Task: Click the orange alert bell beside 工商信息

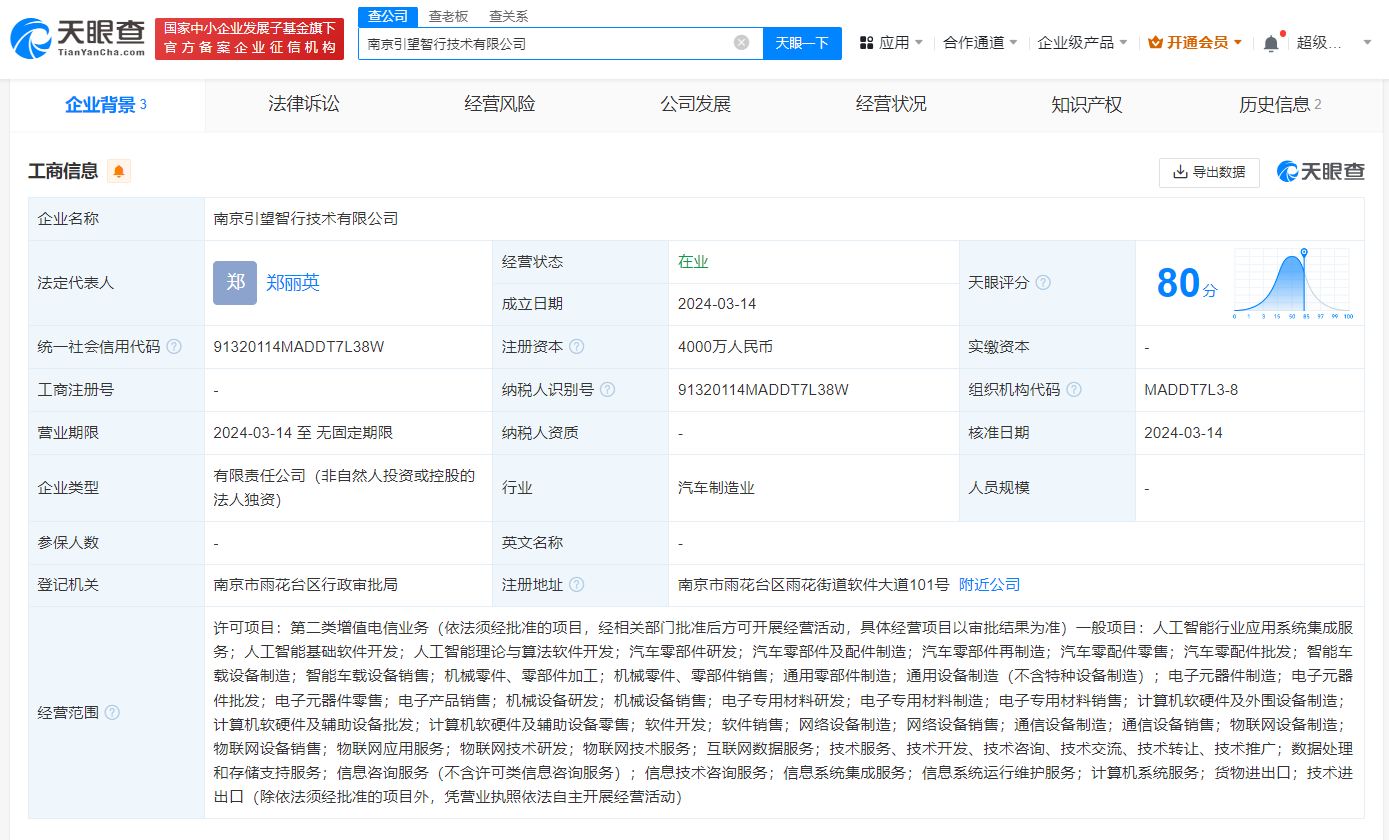Action: (119, 171)
